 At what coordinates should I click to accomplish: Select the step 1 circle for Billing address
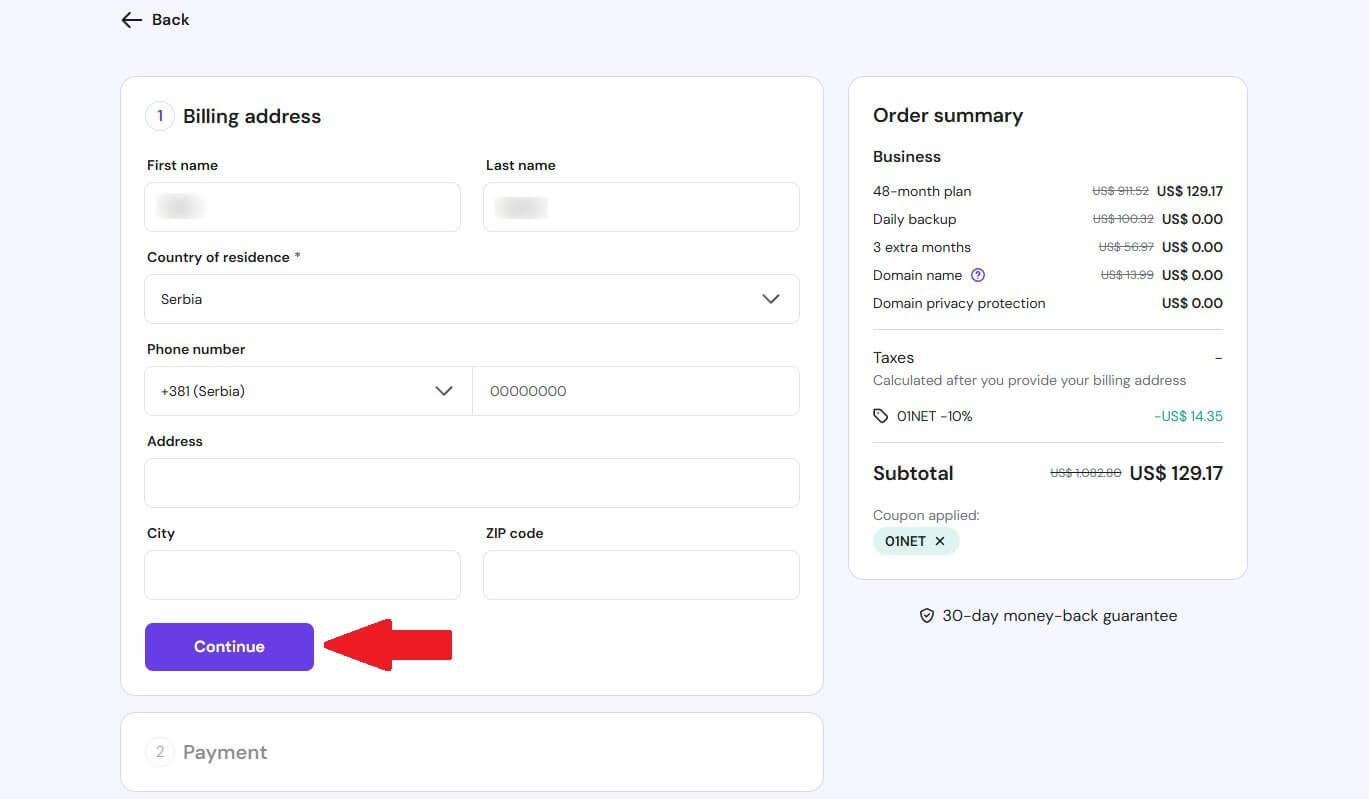(159, 116)
